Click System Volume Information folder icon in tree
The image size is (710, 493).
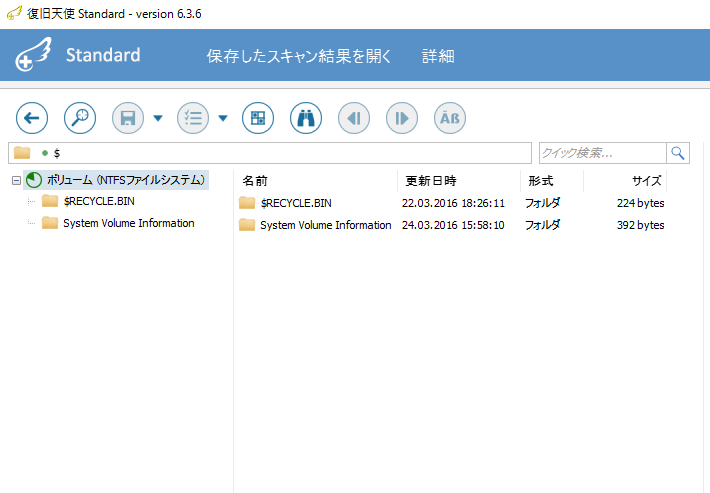click(50, 223)
